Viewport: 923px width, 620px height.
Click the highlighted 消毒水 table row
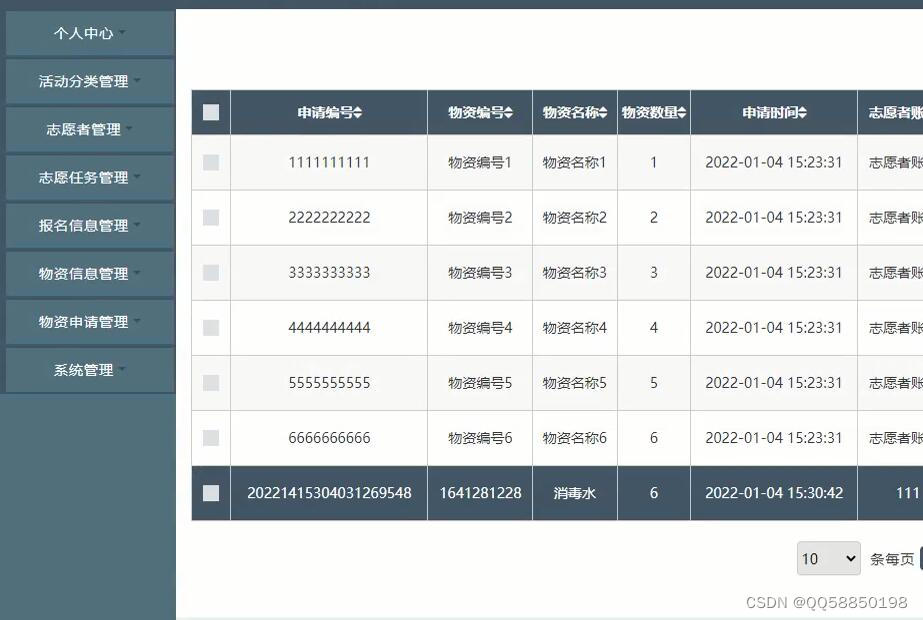tap(574, 492)
